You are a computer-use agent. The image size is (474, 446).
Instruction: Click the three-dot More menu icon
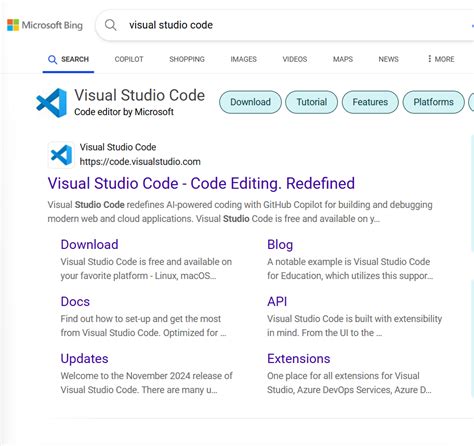coord(429,59)
